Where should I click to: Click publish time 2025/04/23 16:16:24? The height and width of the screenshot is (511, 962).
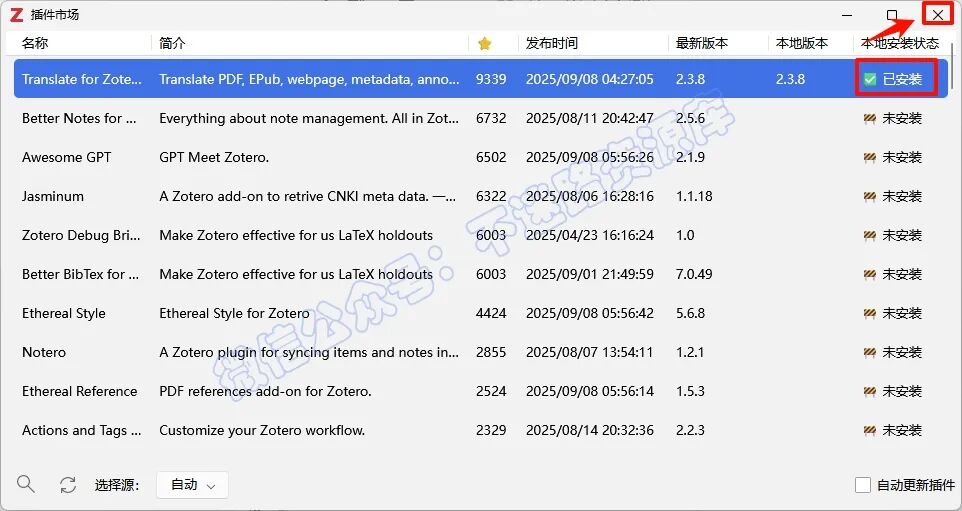tap(590, 236)
